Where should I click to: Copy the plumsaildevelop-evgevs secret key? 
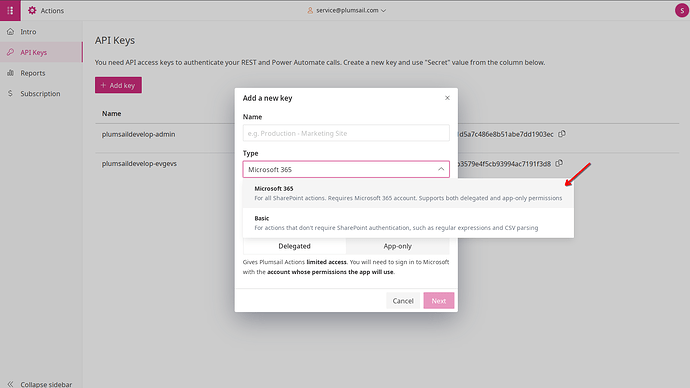tap(559, 163)
